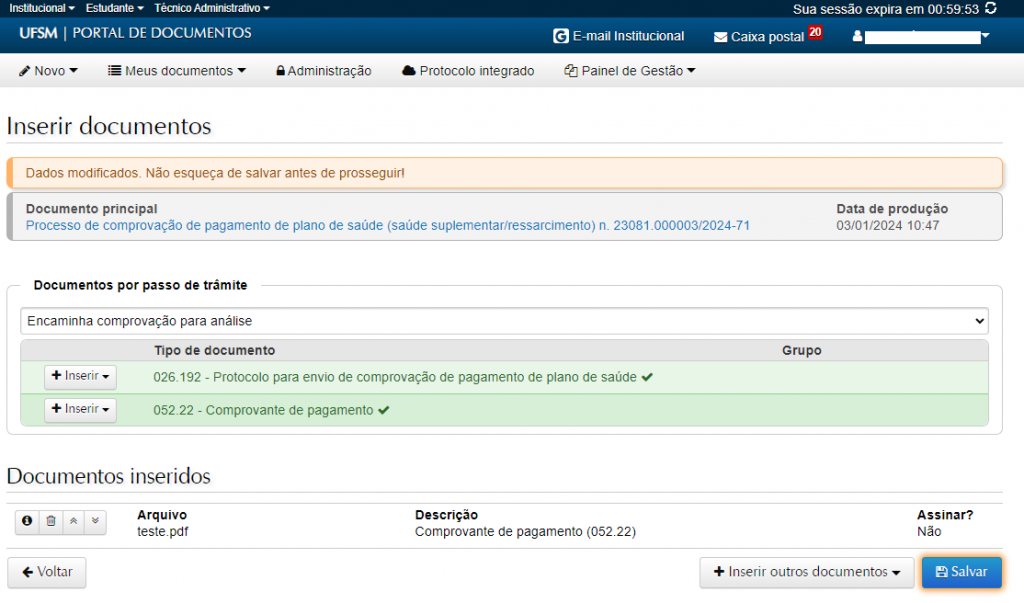
Task: Open Inserir outros documentos dropdown
Action: point(806,572)
